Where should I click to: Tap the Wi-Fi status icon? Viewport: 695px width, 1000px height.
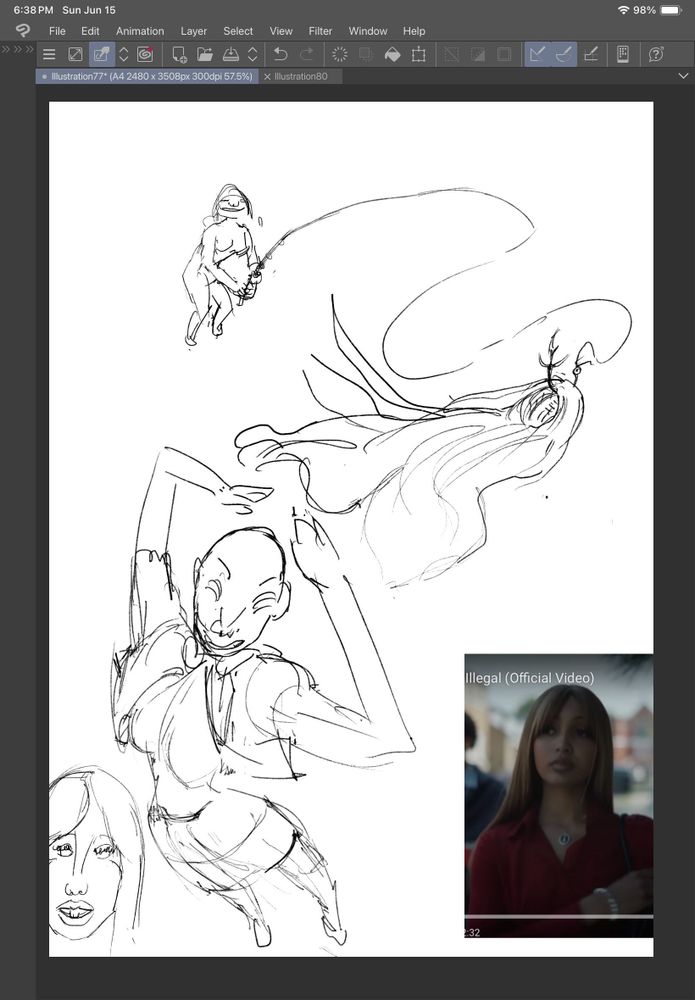623,10
